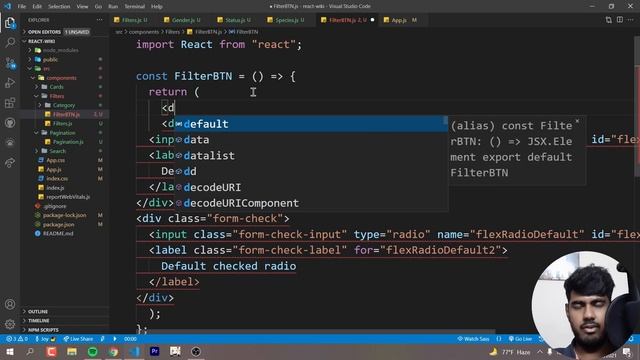The height and width of the screenshot is (360, 640).
Task: Open the Source Control view
Action: coord(10,62)
